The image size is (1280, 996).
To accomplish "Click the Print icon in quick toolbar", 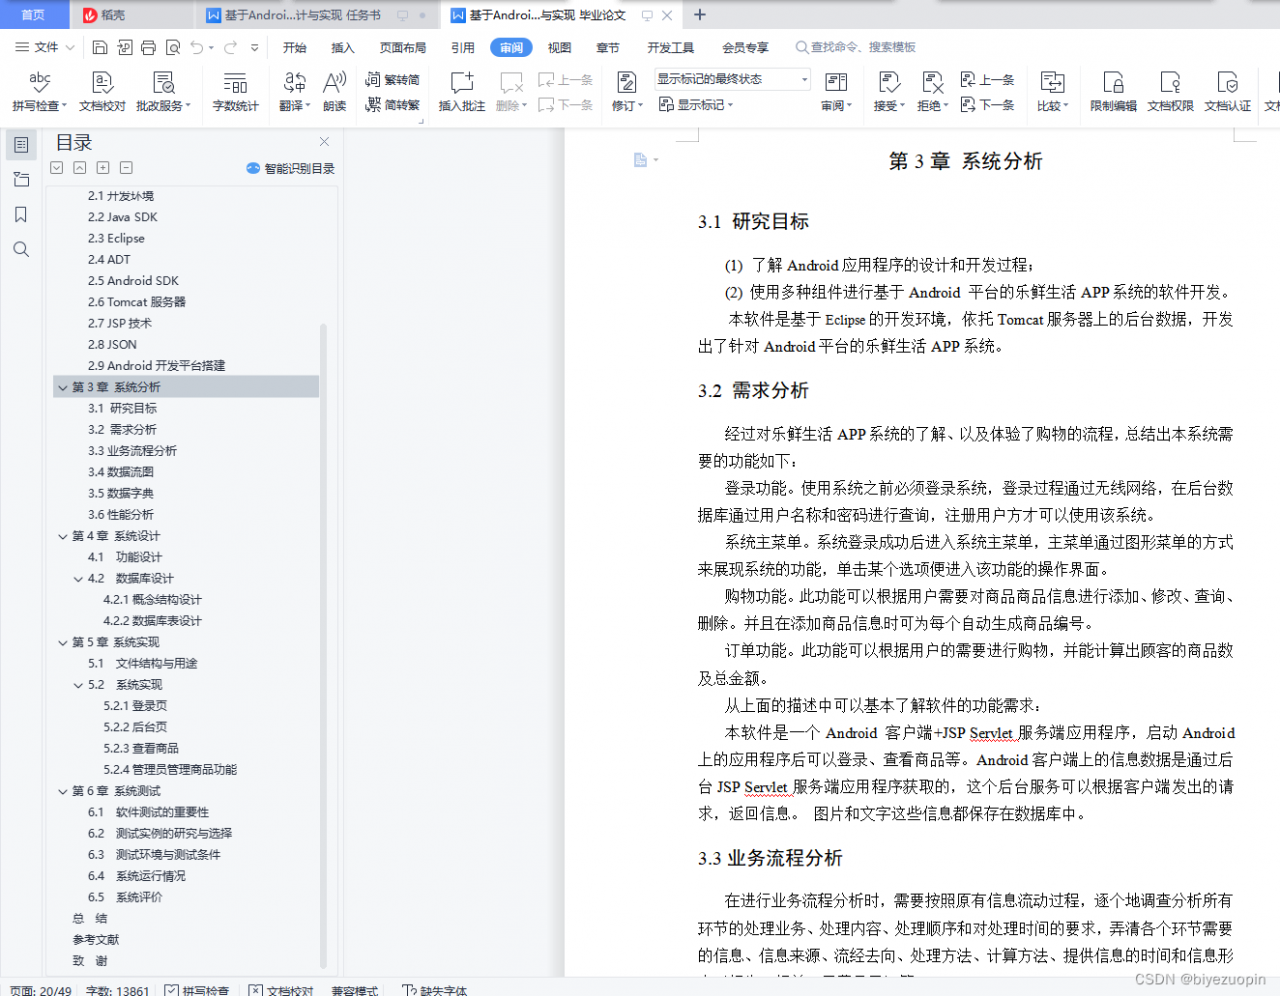I will pyautogui.click(x=148, y=47).
